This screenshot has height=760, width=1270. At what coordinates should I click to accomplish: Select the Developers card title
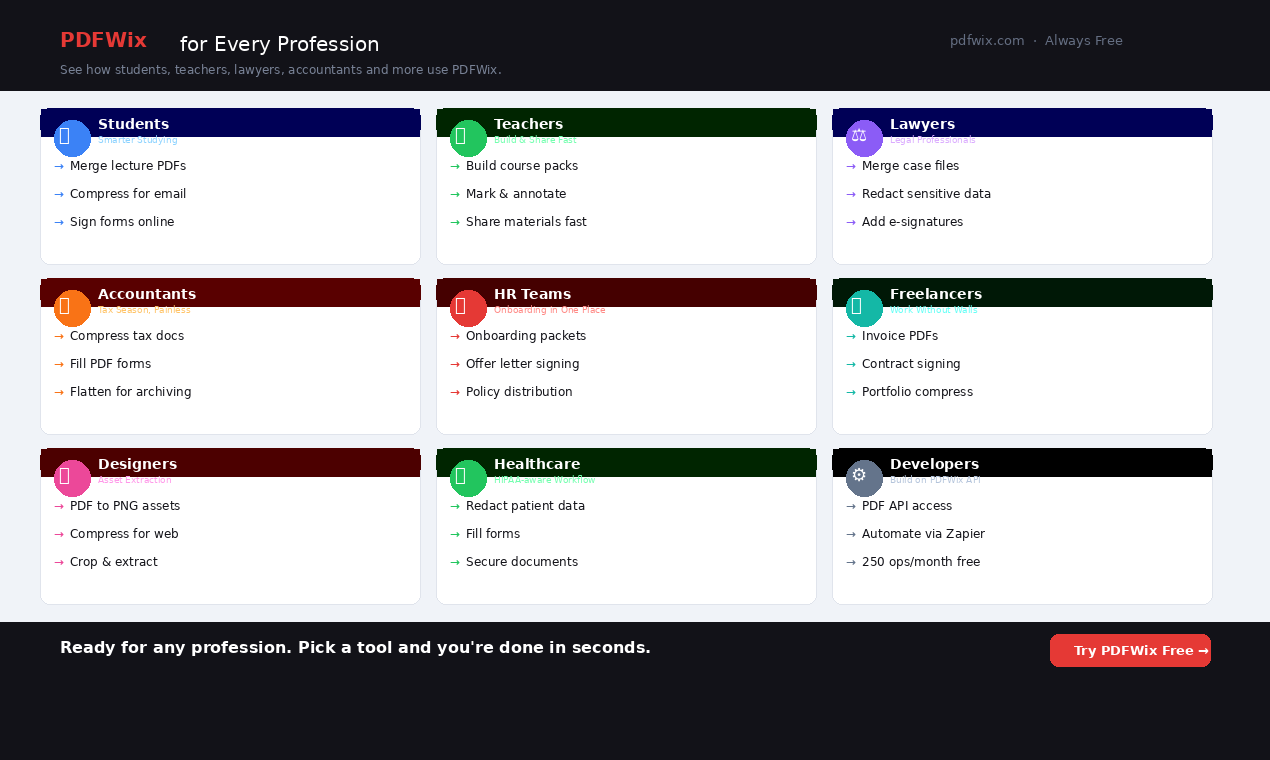click(934, 464)
